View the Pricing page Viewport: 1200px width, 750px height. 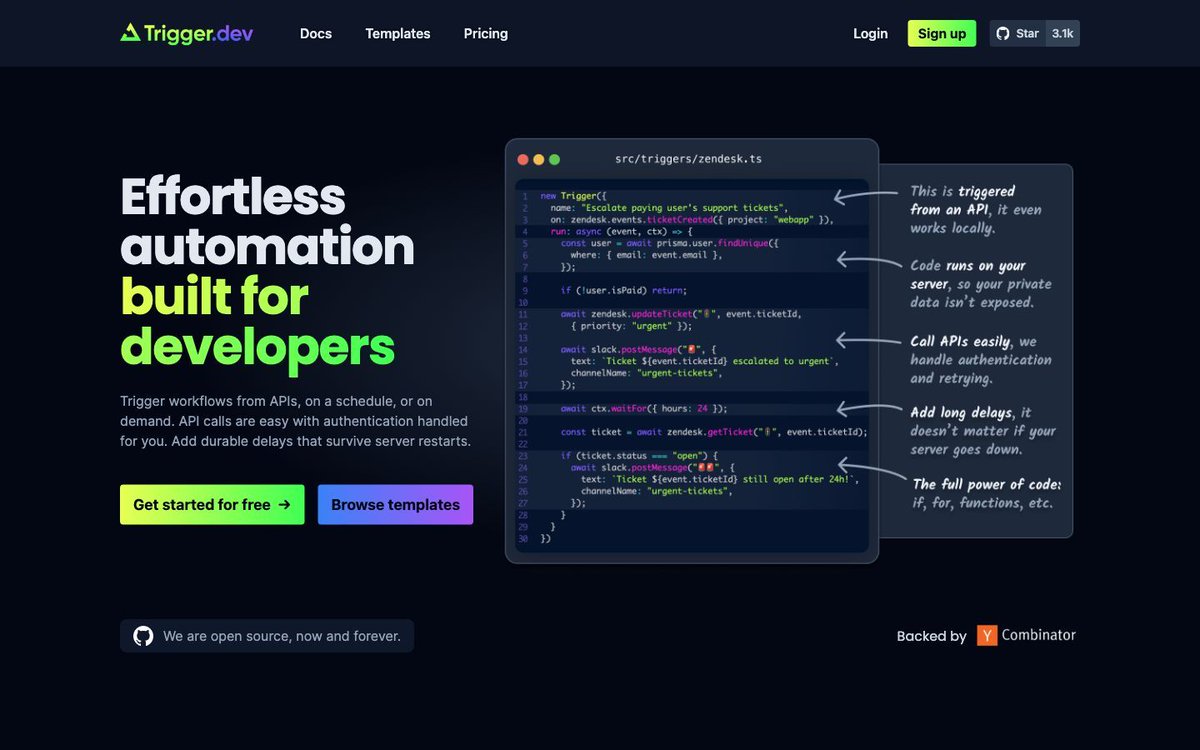coord(485,33)
